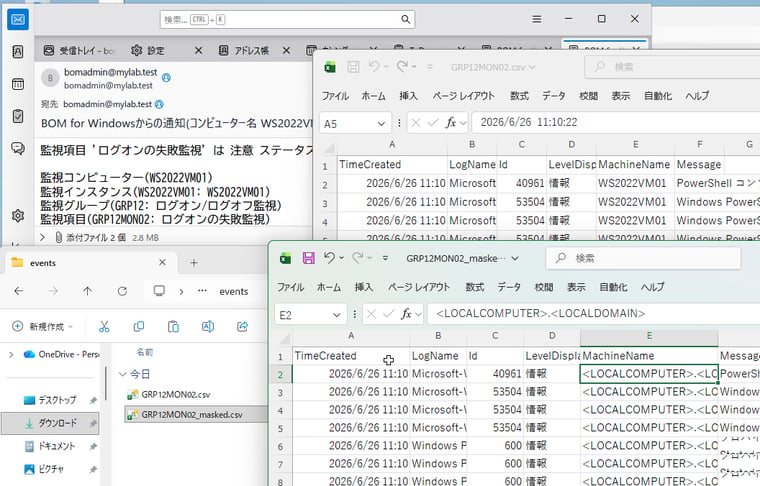This screenshot has height=486, width=760.
Task: Select column E header in masked Excel
Action: click(x=649, y=336)
